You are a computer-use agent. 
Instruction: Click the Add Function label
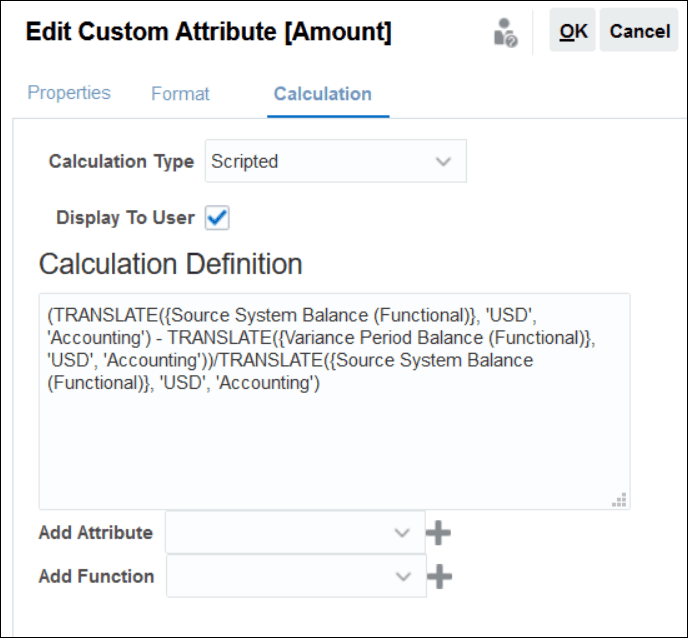point(96,576)
